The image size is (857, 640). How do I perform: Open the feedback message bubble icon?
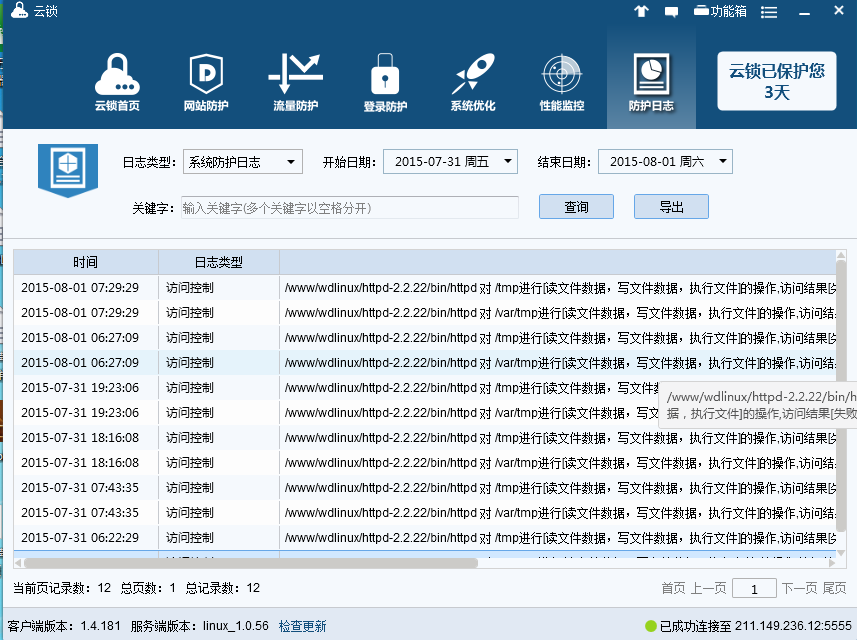(671, 12)
